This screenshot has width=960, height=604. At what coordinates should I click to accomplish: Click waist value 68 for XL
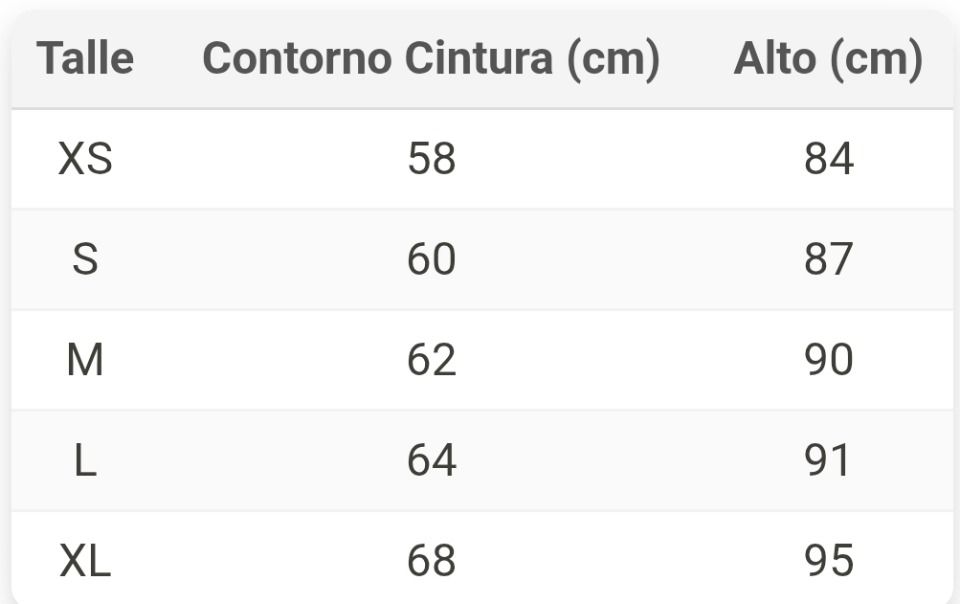tap(431, 561)
